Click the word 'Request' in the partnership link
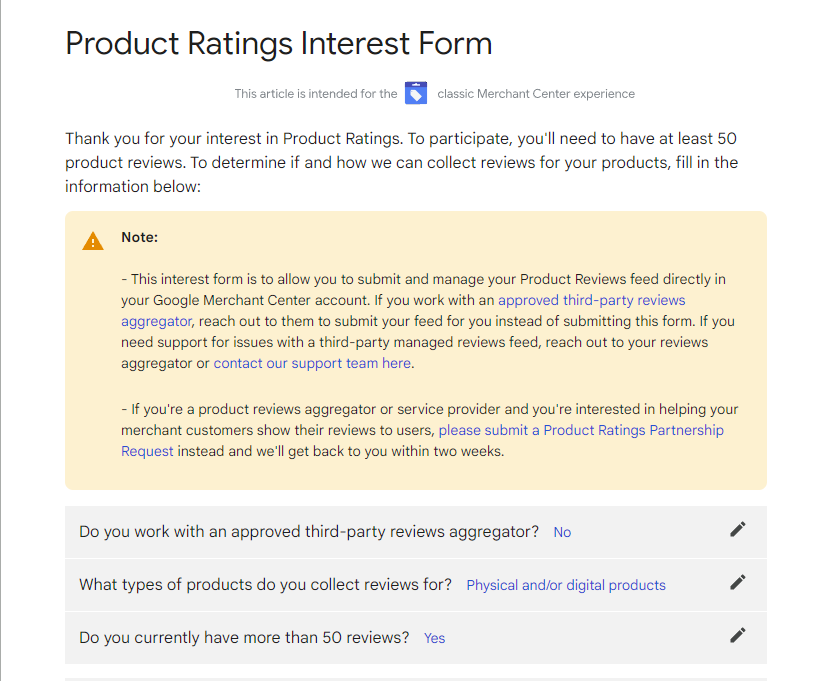This screenshot has width=821, height=681. pos(147,451)
